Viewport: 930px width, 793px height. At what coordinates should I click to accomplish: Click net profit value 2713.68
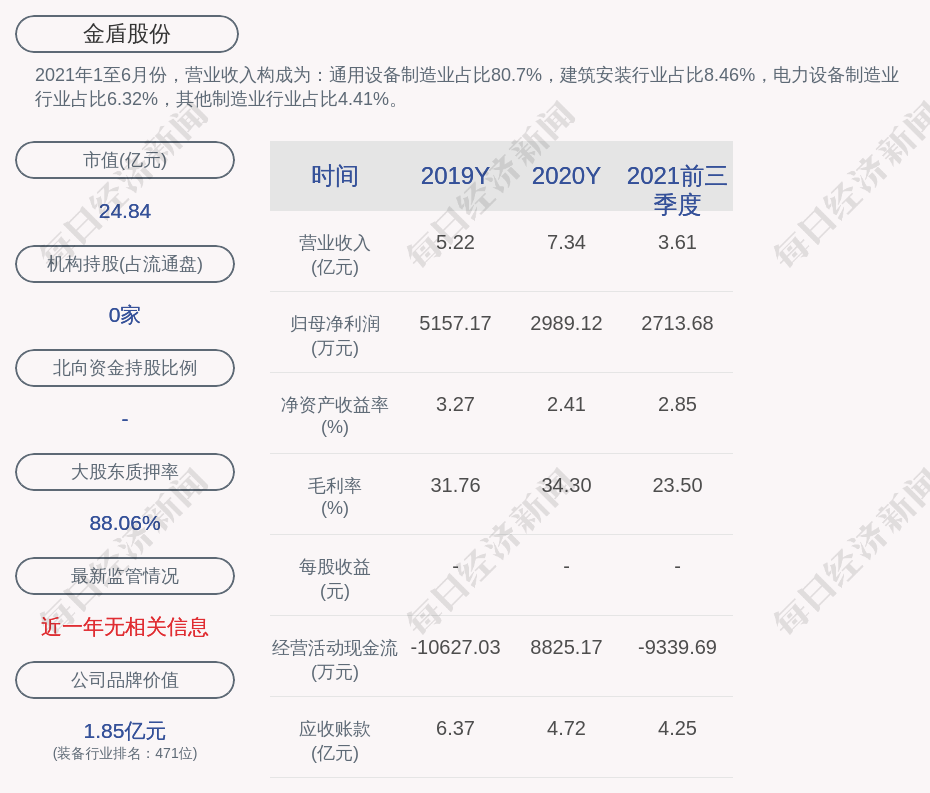[x=677, y=323]
